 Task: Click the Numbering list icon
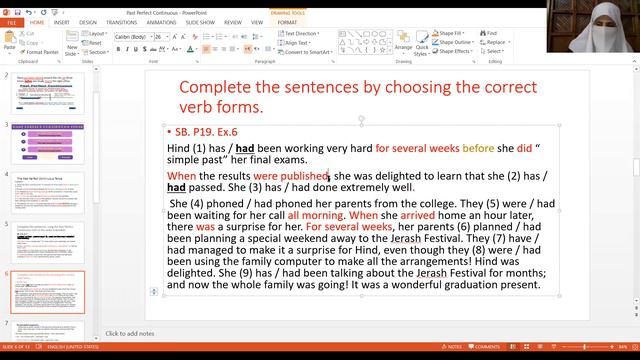coord(220,37)
